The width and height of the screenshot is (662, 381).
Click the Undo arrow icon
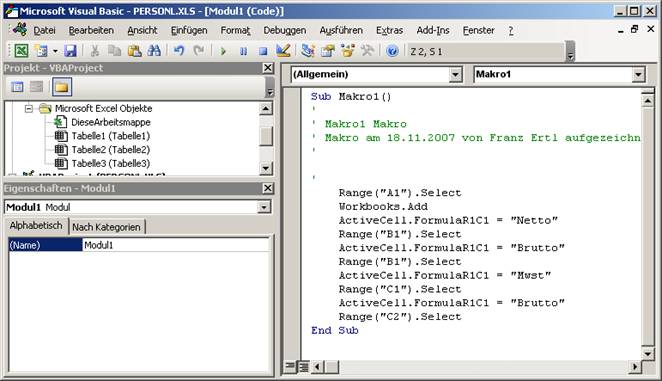[179, 51]
